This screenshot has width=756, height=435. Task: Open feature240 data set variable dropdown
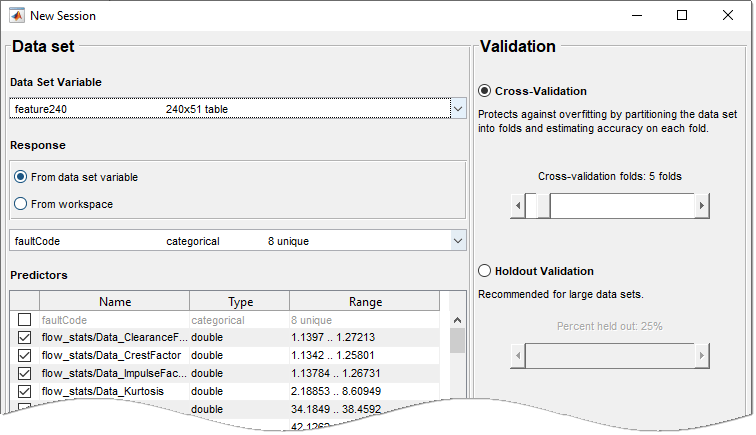(x=457, y=108)
